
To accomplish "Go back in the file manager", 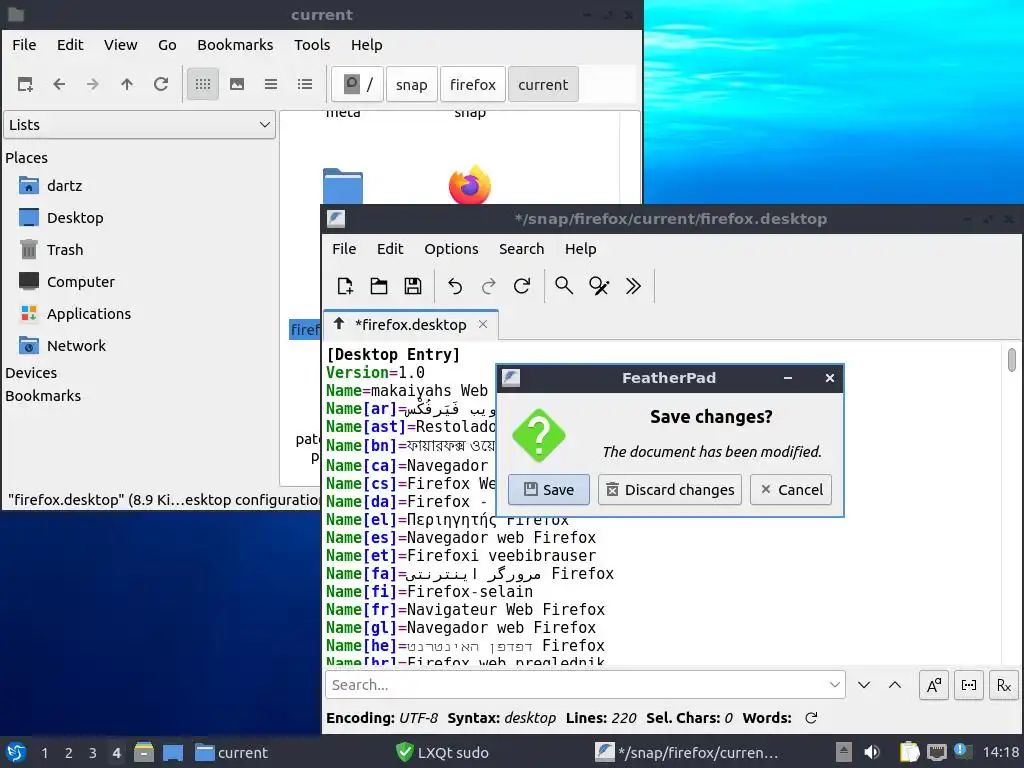I will pyautogui.click(x=59, y=84).
